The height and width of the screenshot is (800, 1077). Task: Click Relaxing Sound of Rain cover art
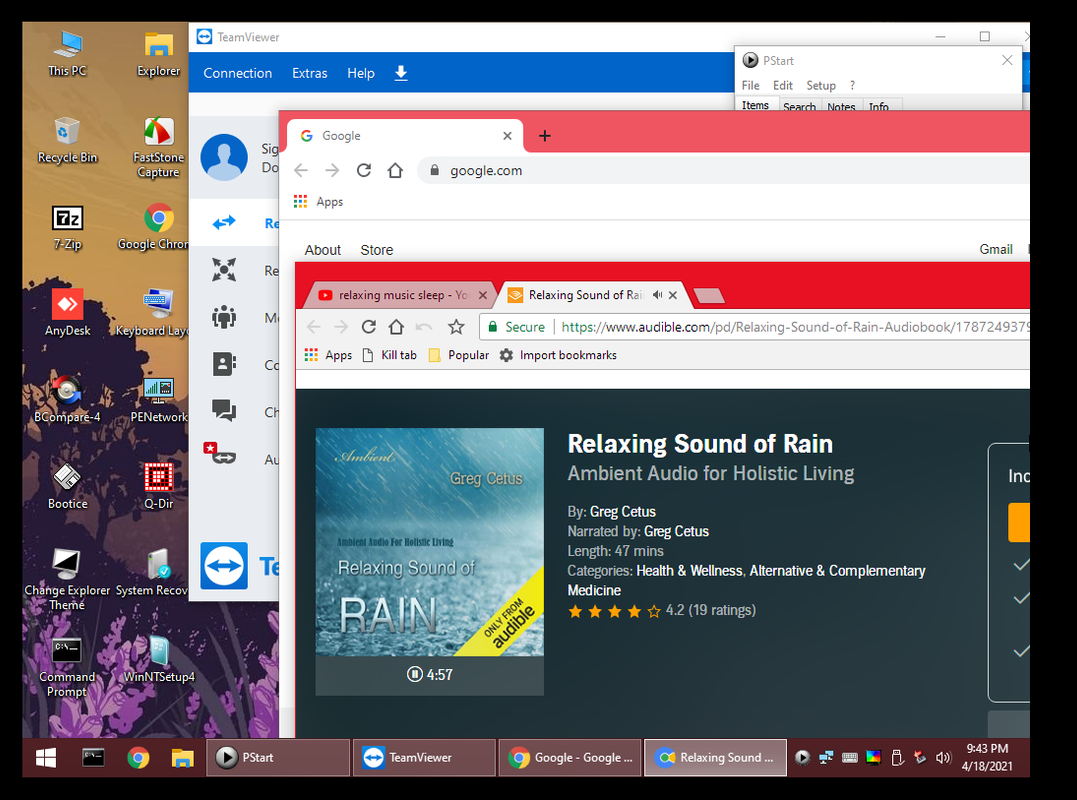tap(429, 542)
